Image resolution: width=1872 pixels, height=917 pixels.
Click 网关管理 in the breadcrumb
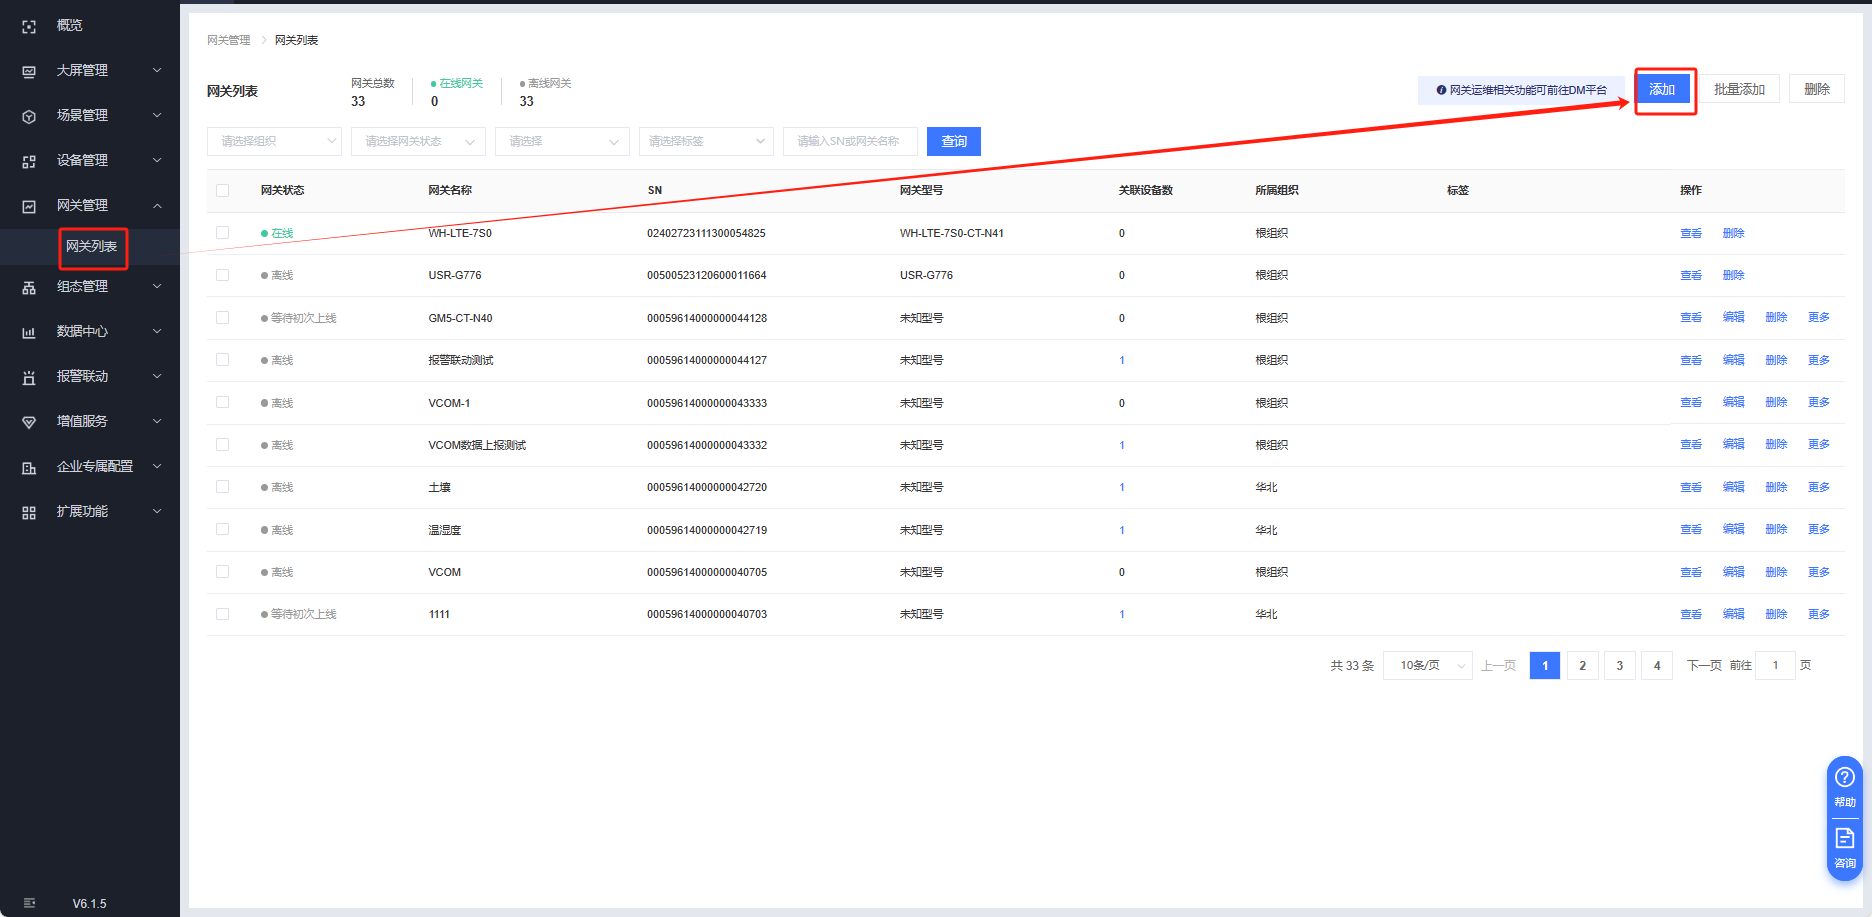coord(229,40)
